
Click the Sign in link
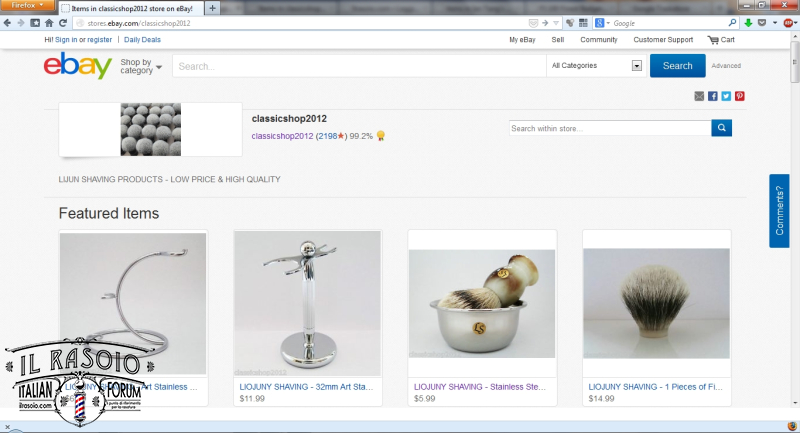(x=66, y=40)
